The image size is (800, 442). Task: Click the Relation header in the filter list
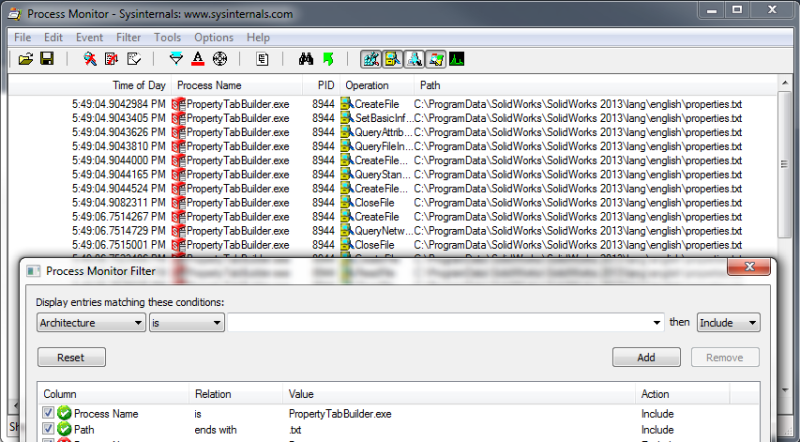coord(236,394)
